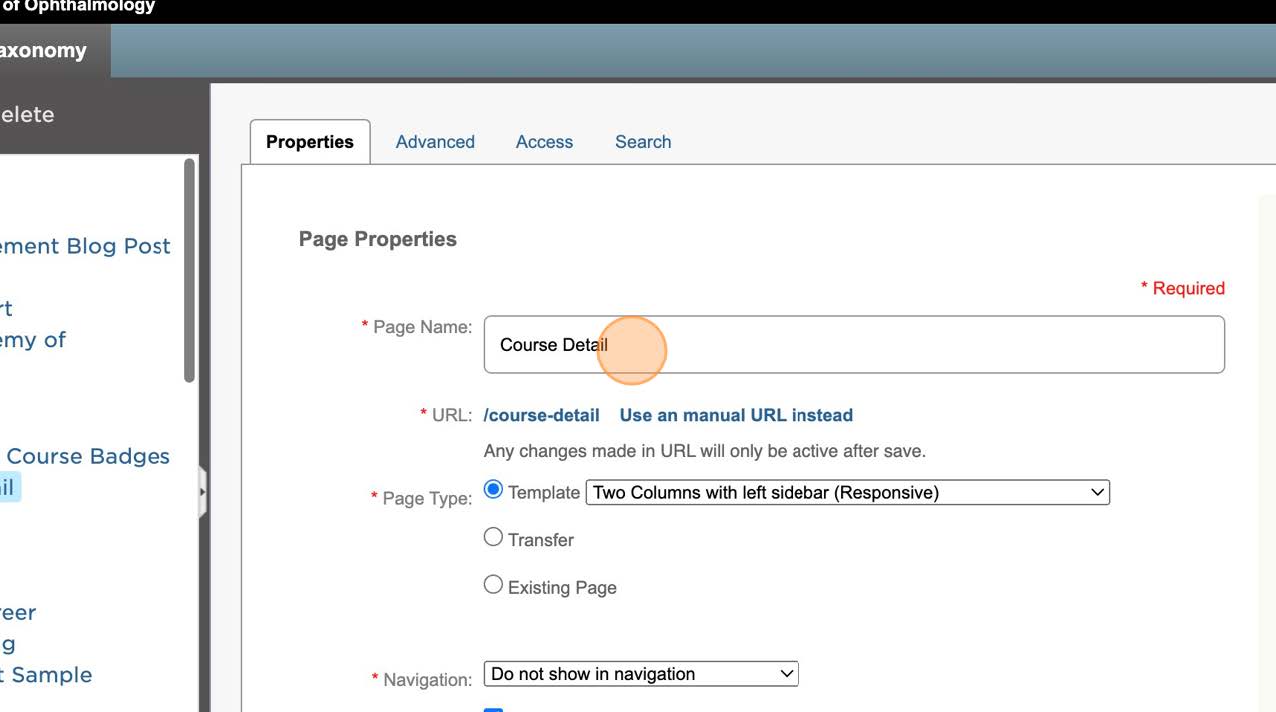The image size is (1276, 712).
Task: Click the /course-detail URL link
Action: click(542, 415)
